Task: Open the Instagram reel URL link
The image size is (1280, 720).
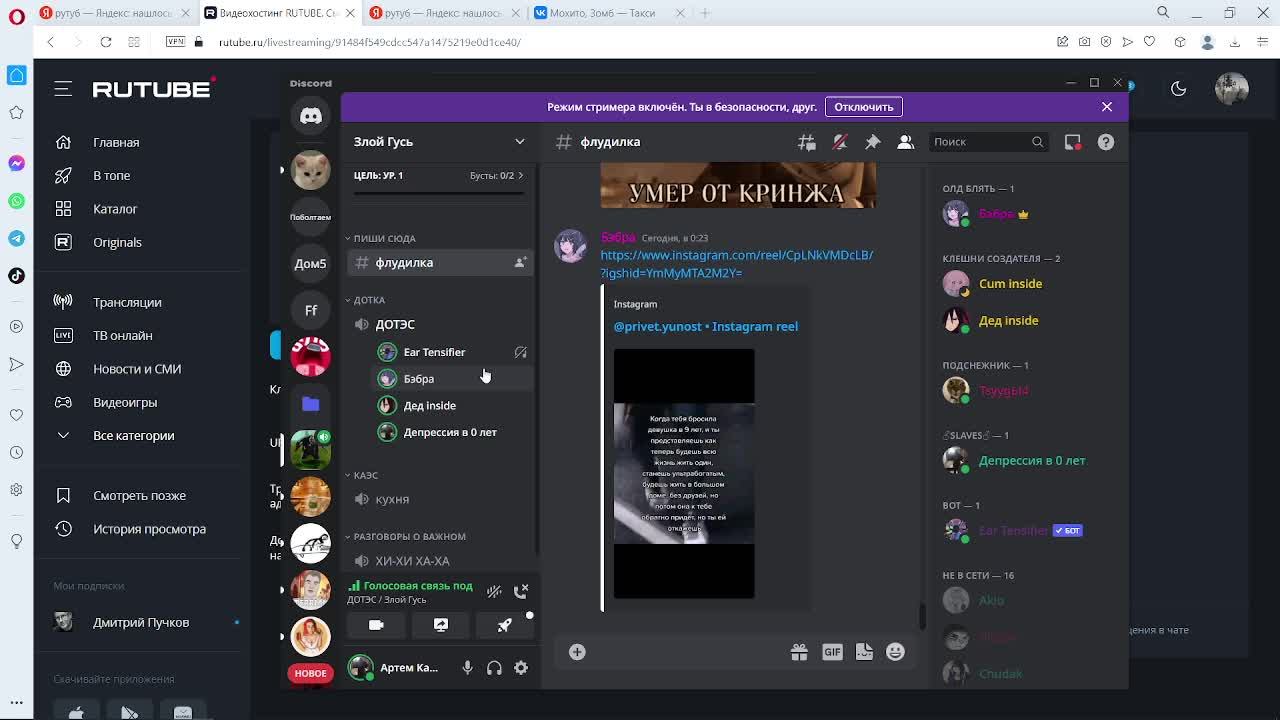Action: click(736, 264)
